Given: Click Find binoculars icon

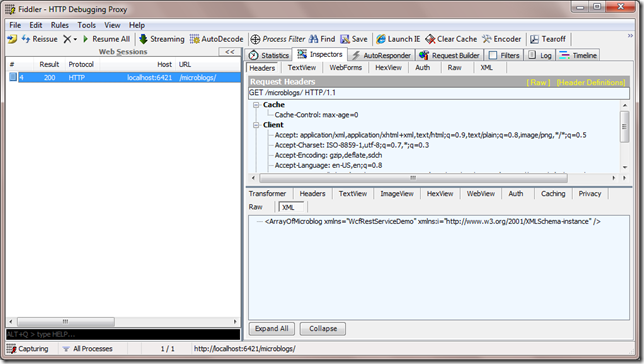Looking at the screenshot, I should pyautogui.click(x=313, y=39).
